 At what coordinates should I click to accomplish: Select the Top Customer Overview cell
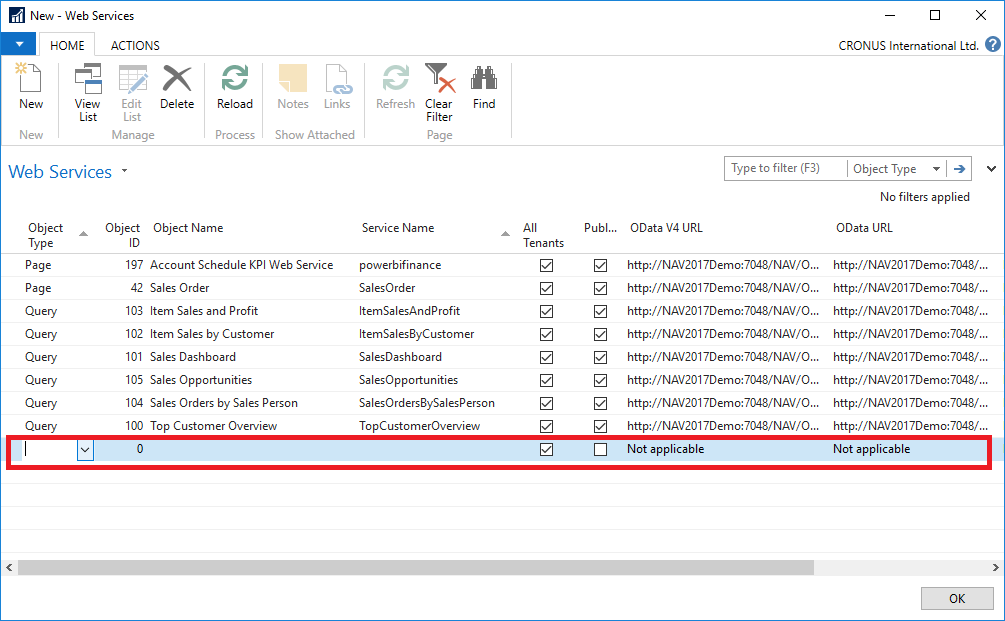[213, 426]
